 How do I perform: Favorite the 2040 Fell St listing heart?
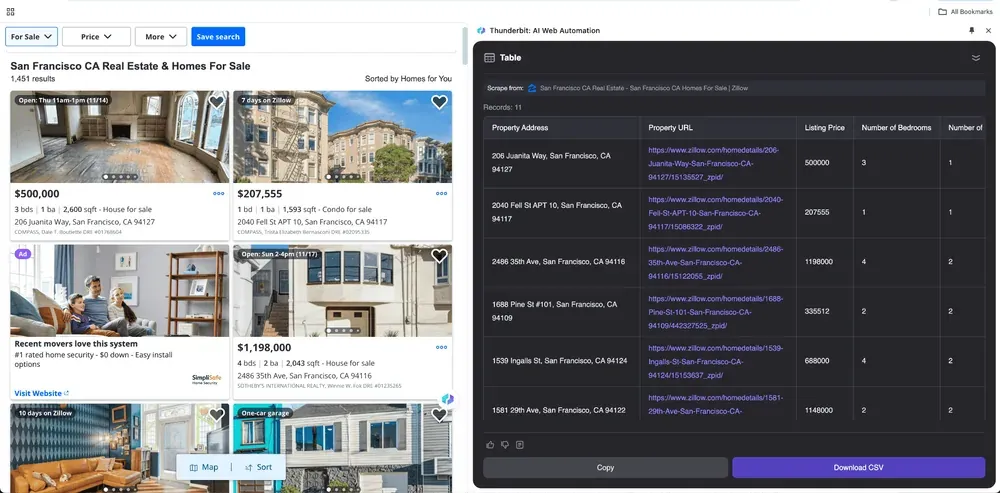439,102
